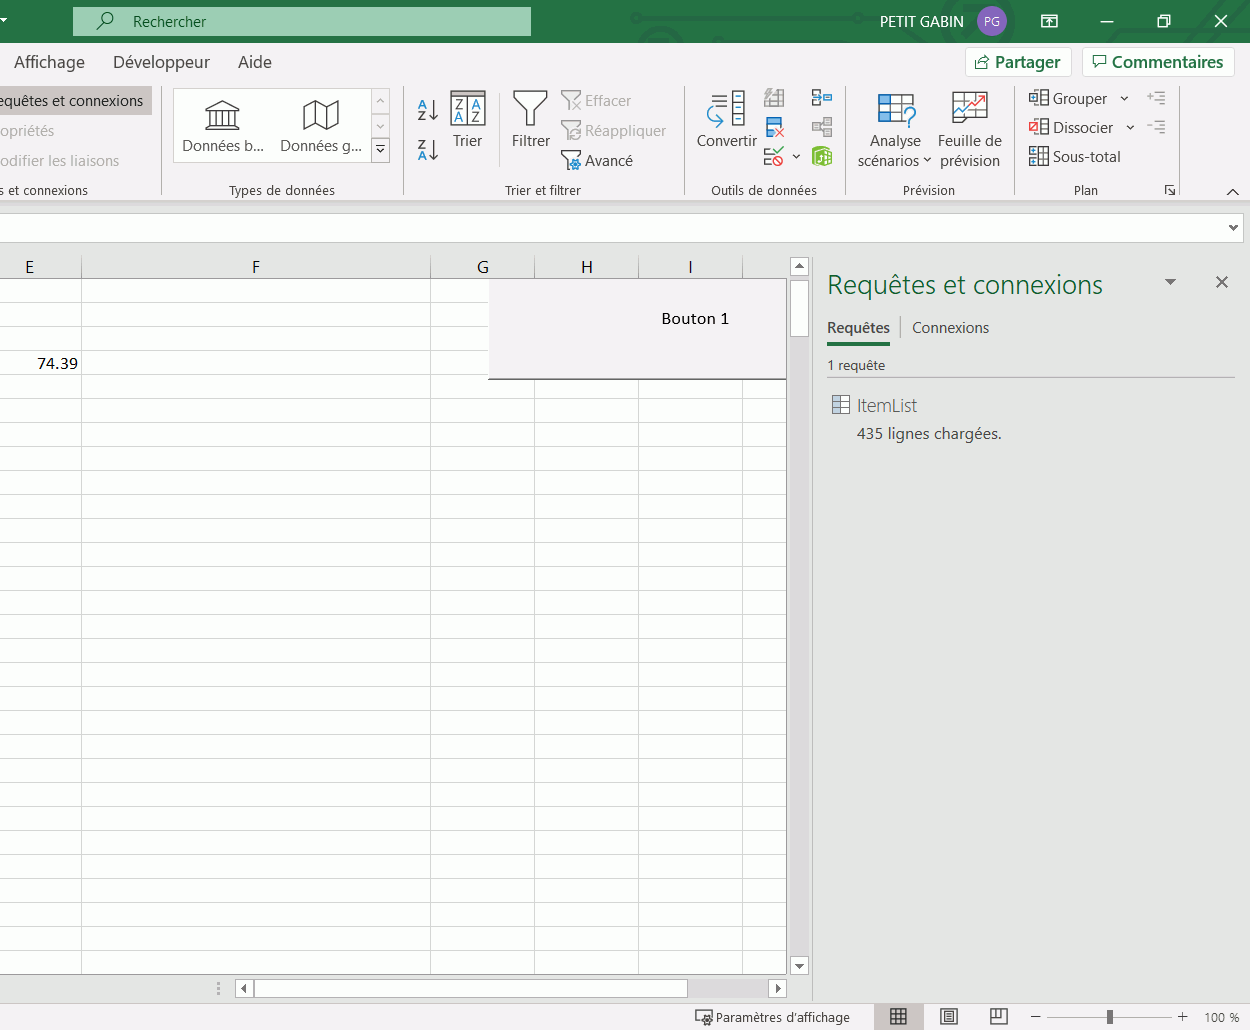
Task: Select the ItemList query
Action: [x=886, y=406]
